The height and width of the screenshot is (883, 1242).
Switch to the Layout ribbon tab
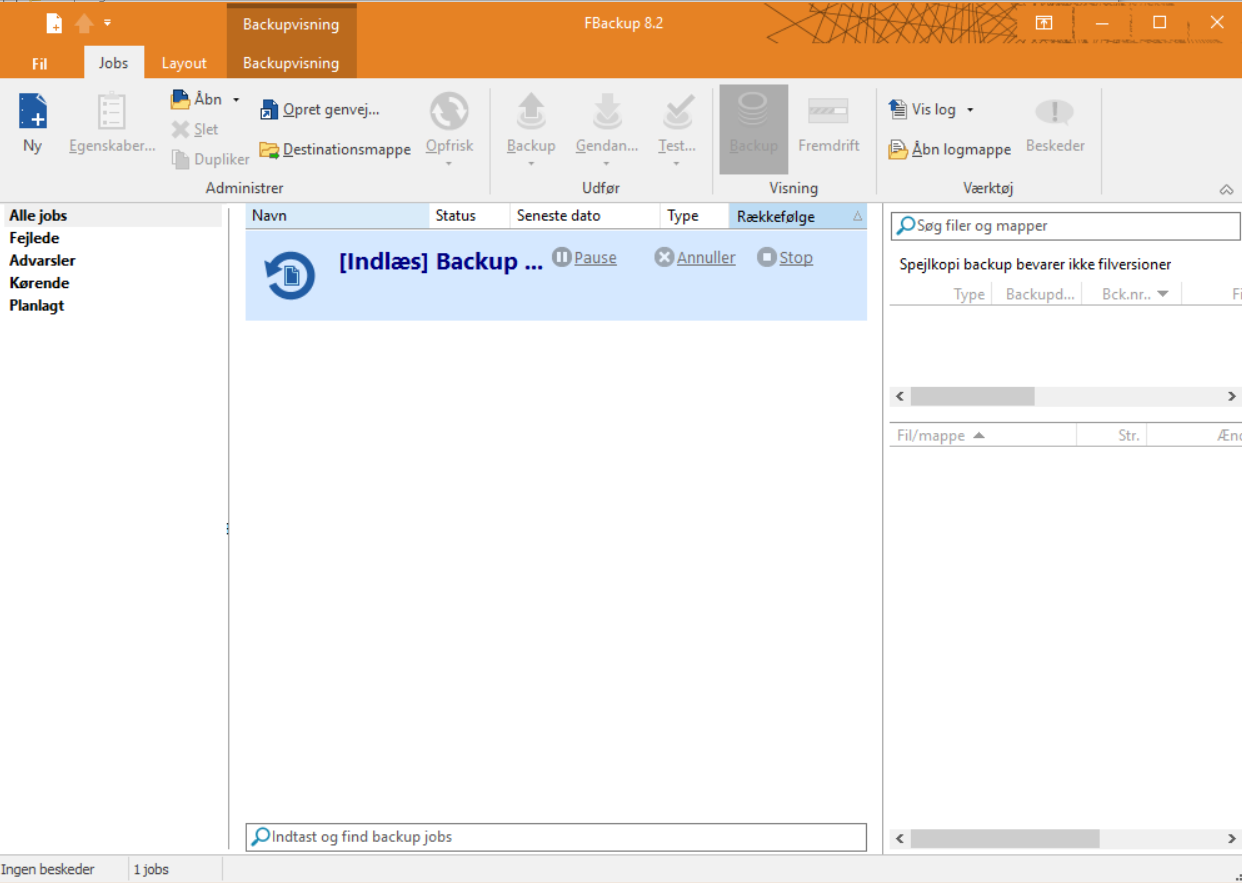pyautogui.click(x=184, y=63)
